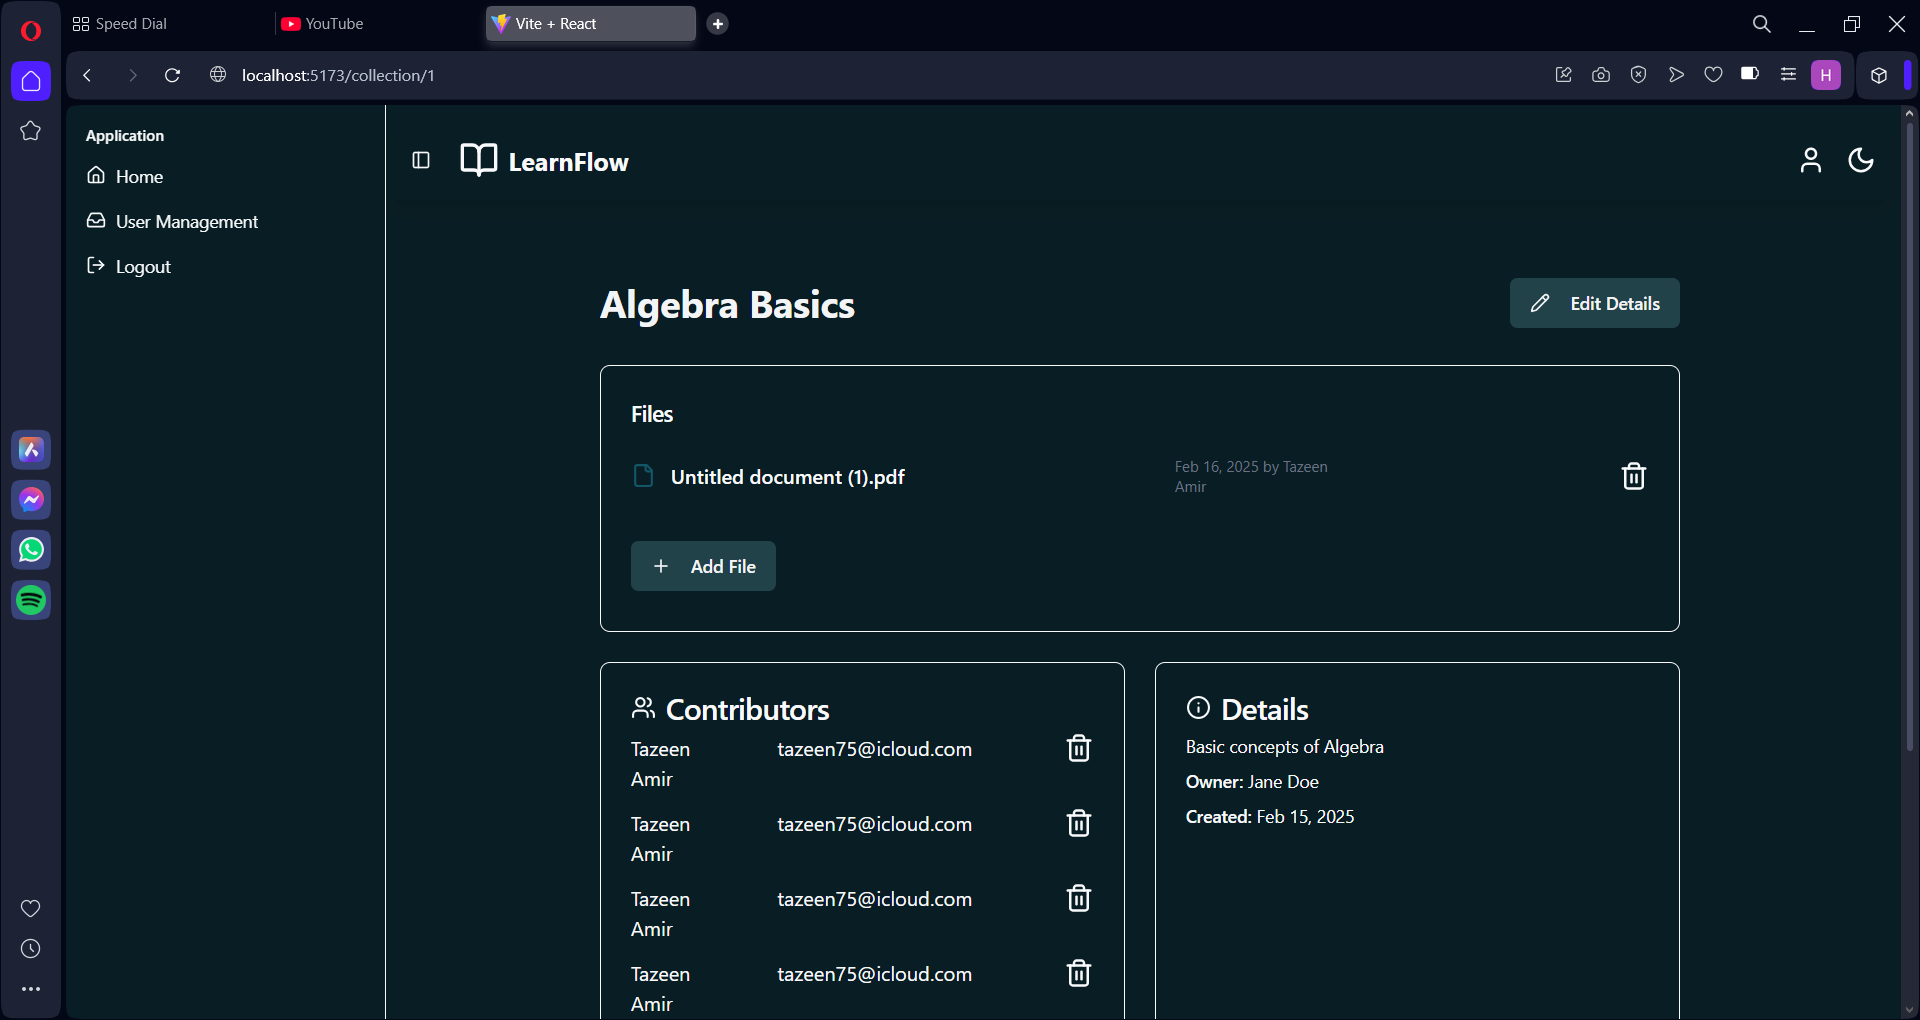Remove the first contributor Tazeen Amir
1920x1020 pixels.
click(x=1078, y=748)
